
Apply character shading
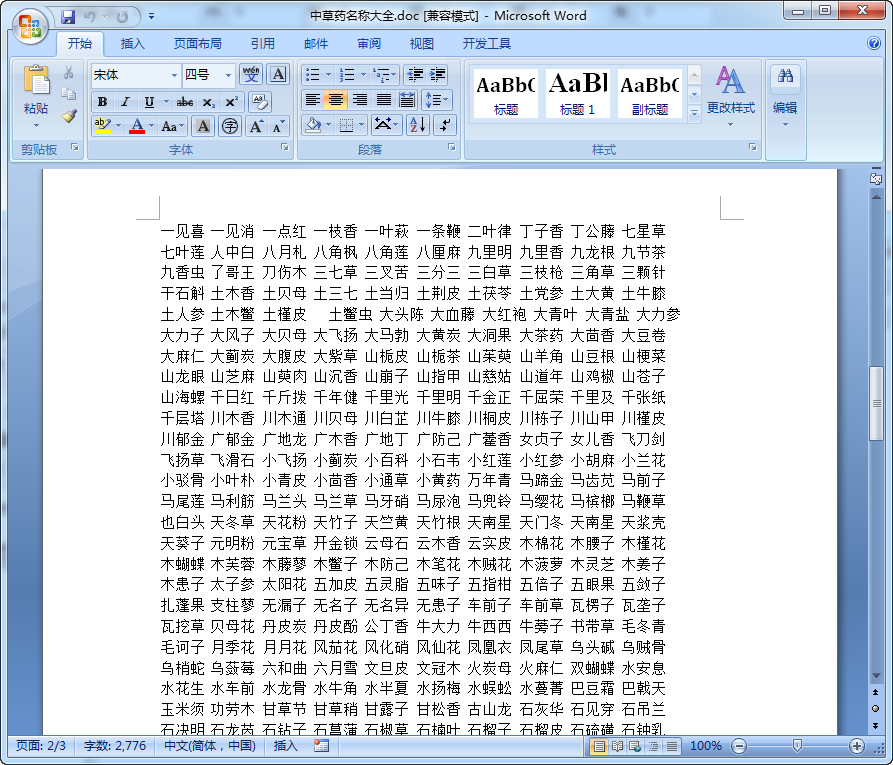203,126
